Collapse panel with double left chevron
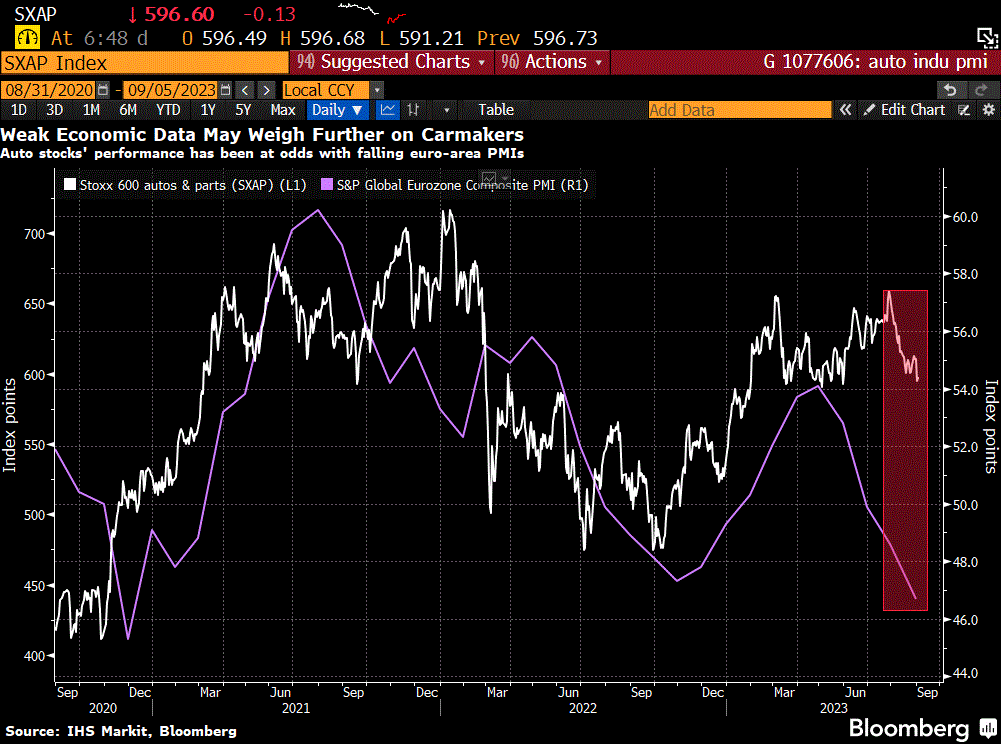The width and height of the screenshot is (1001, 744). 845,110
